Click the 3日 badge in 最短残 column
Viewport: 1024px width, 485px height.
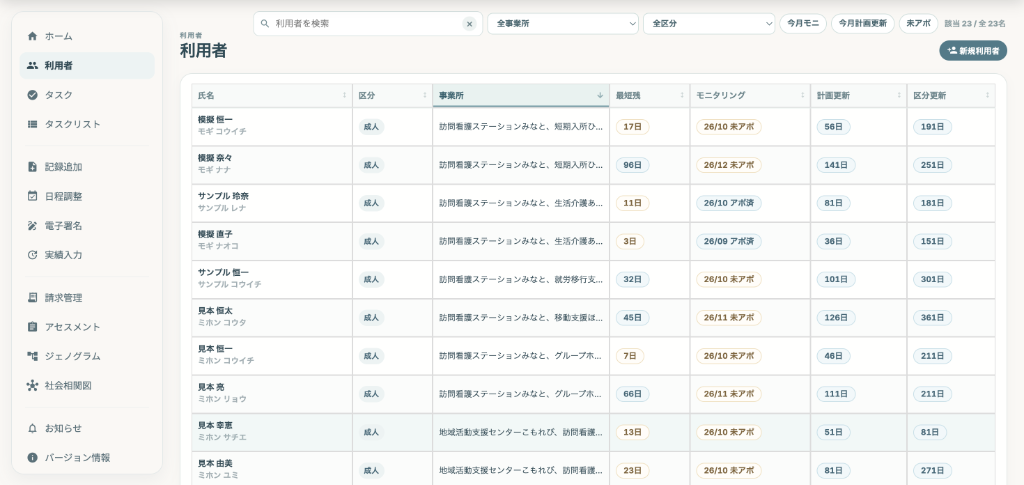tap(630, 242)
